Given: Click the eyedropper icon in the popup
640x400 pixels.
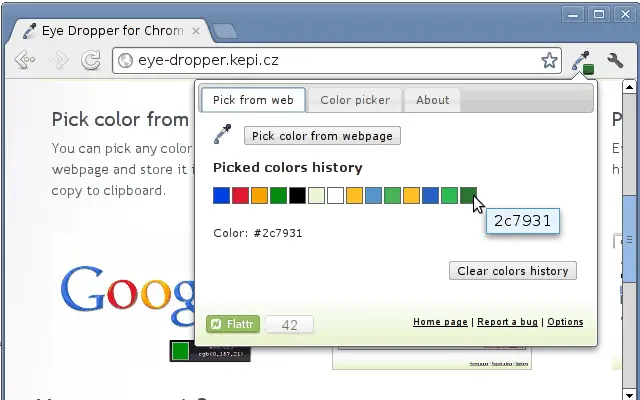Looking at the screenshot, I should pyautogui.click(x=222, y=134).
